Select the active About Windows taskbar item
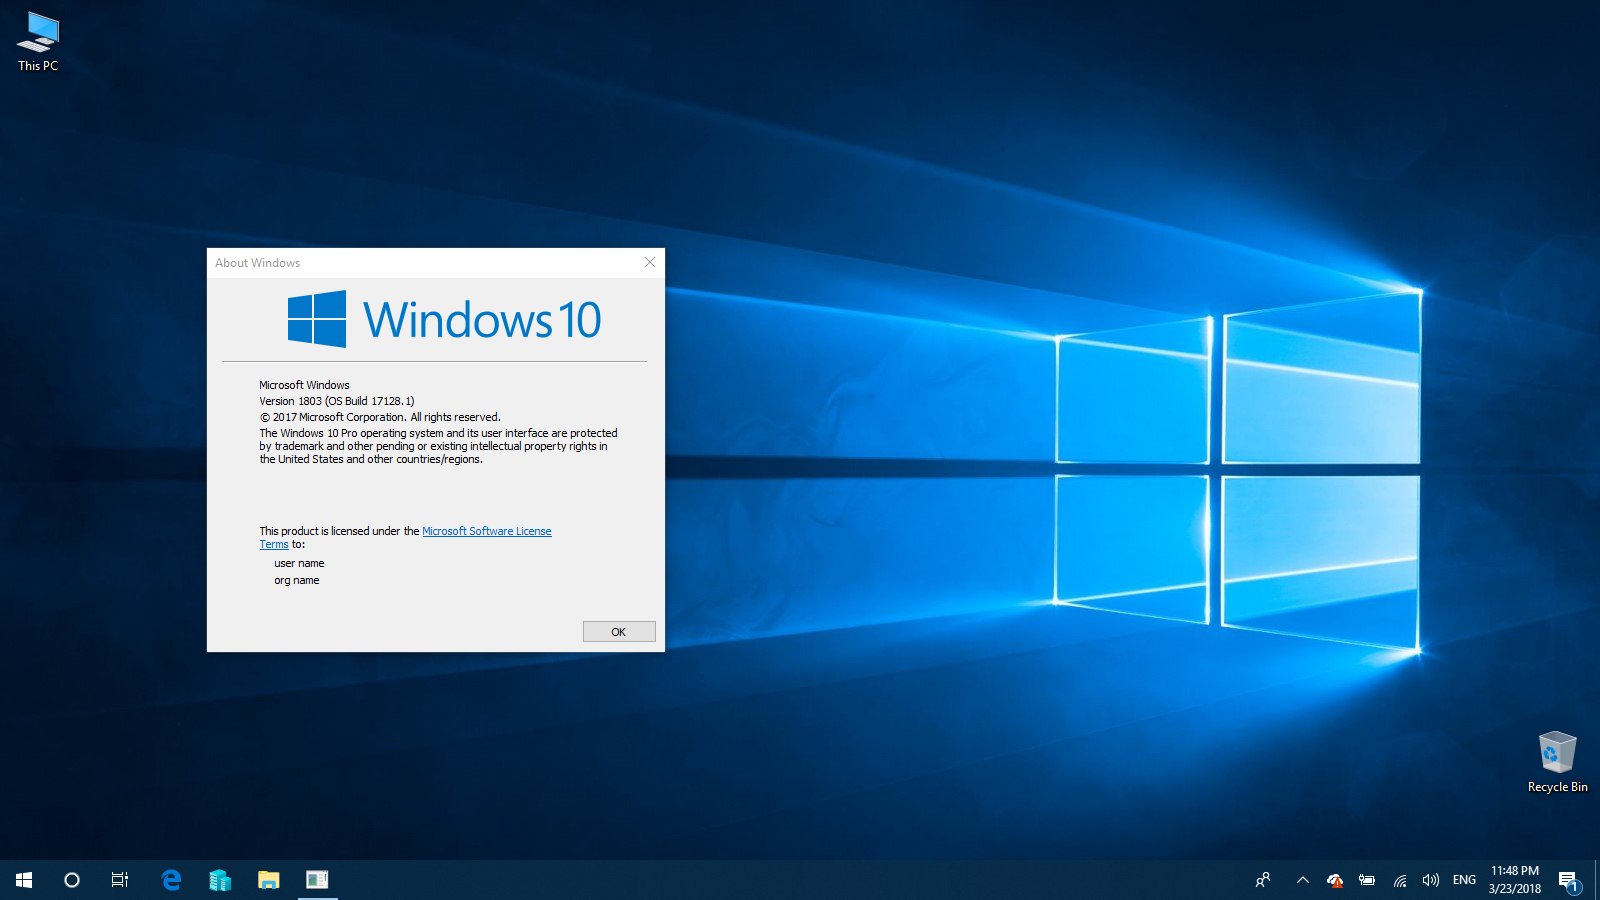Screen dimensions: 1600x900 tap(317, 880)
